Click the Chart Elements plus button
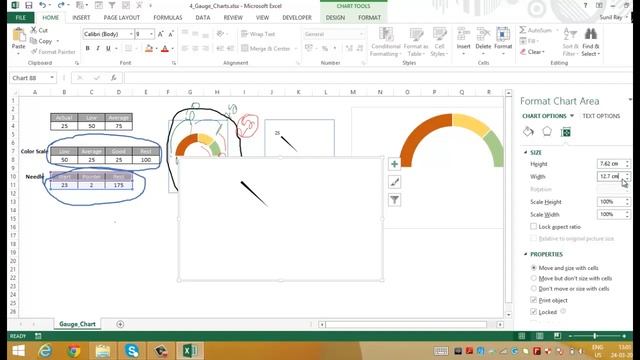 (x=394, y=164)
